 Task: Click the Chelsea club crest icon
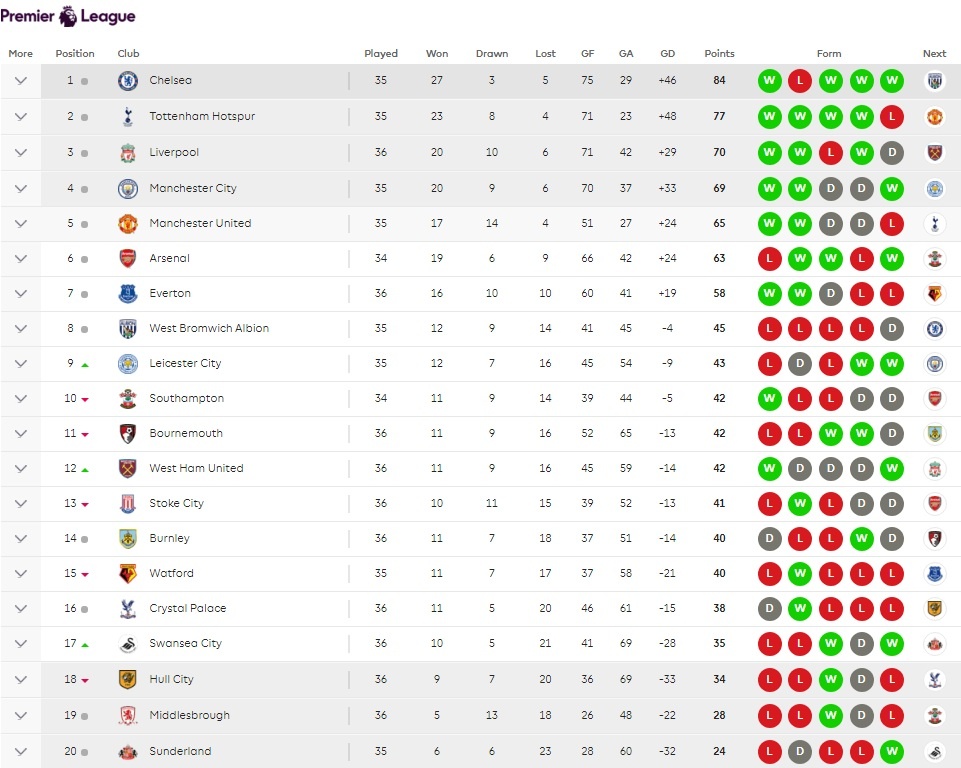[x=127, y=81]
